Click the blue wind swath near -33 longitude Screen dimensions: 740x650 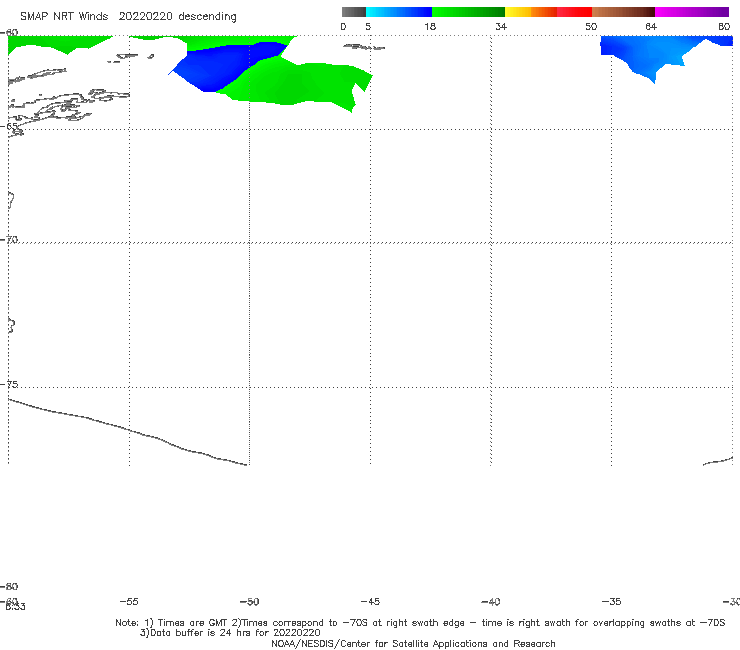656,53
